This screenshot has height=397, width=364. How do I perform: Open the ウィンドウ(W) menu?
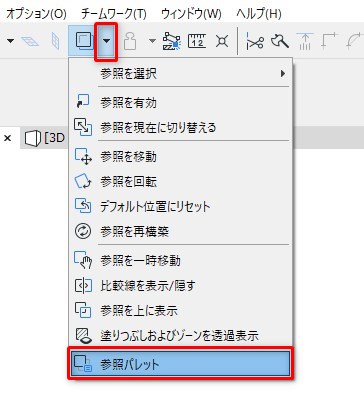pos(191,14)
